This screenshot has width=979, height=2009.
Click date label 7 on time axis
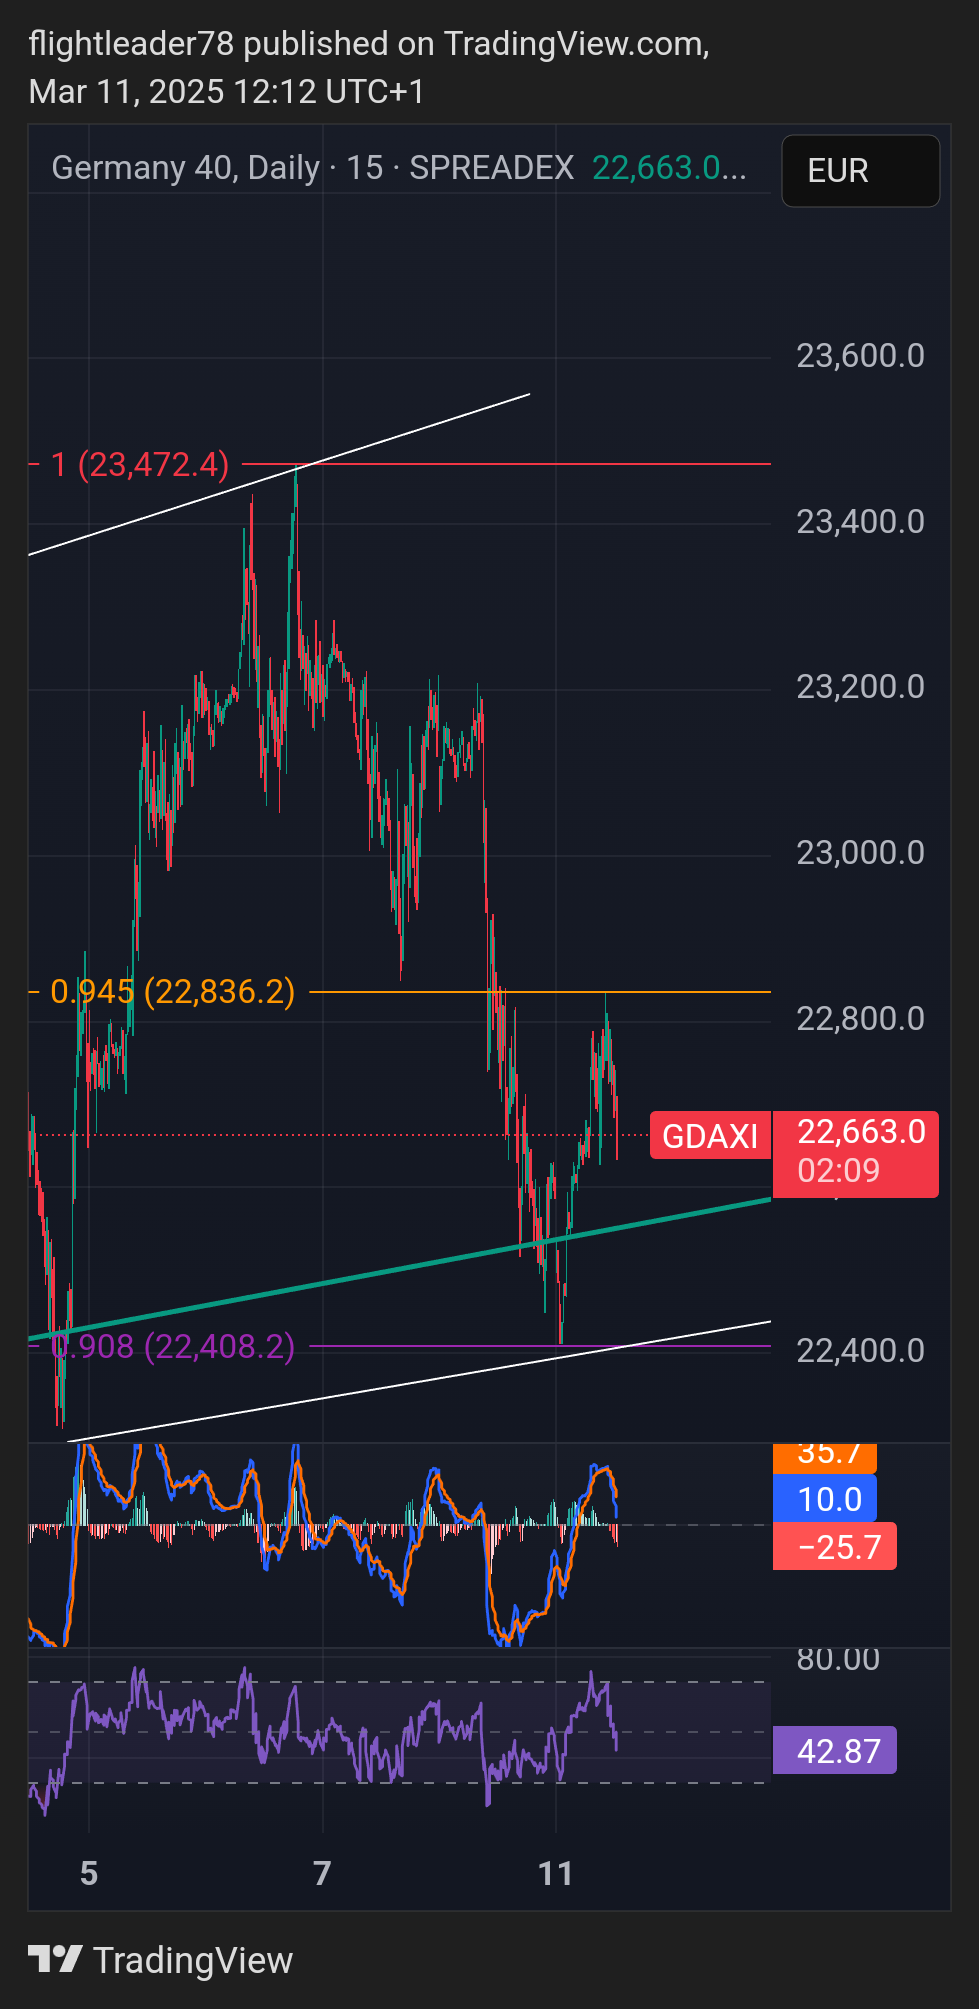[x=322, y=1873]
